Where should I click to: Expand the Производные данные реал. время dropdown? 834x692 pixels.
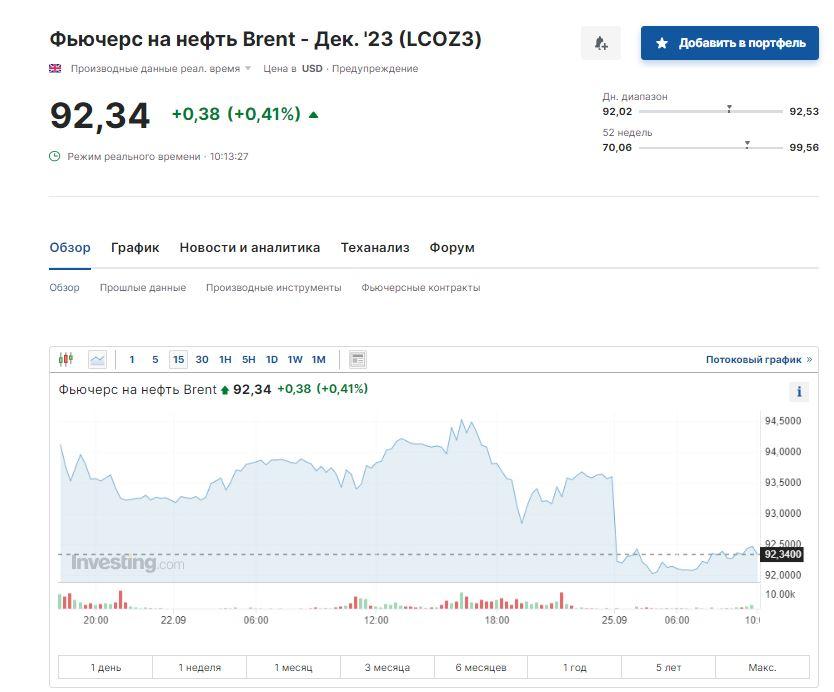click(x=248, y=69)
